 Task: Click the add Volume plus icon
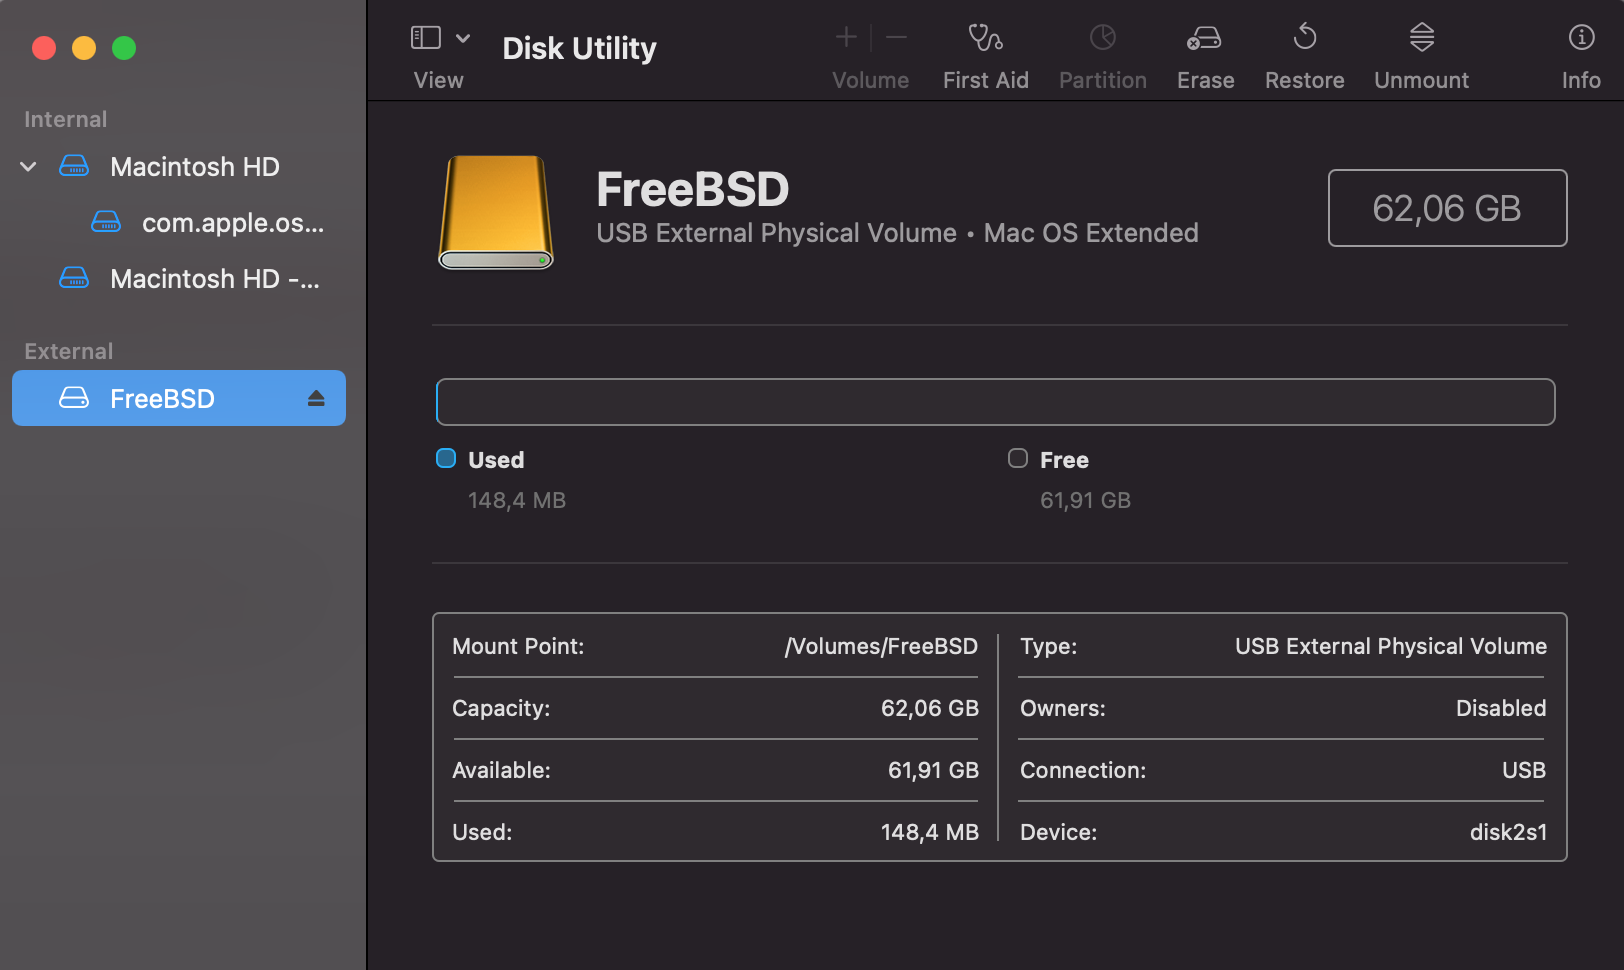click(846, 38)
